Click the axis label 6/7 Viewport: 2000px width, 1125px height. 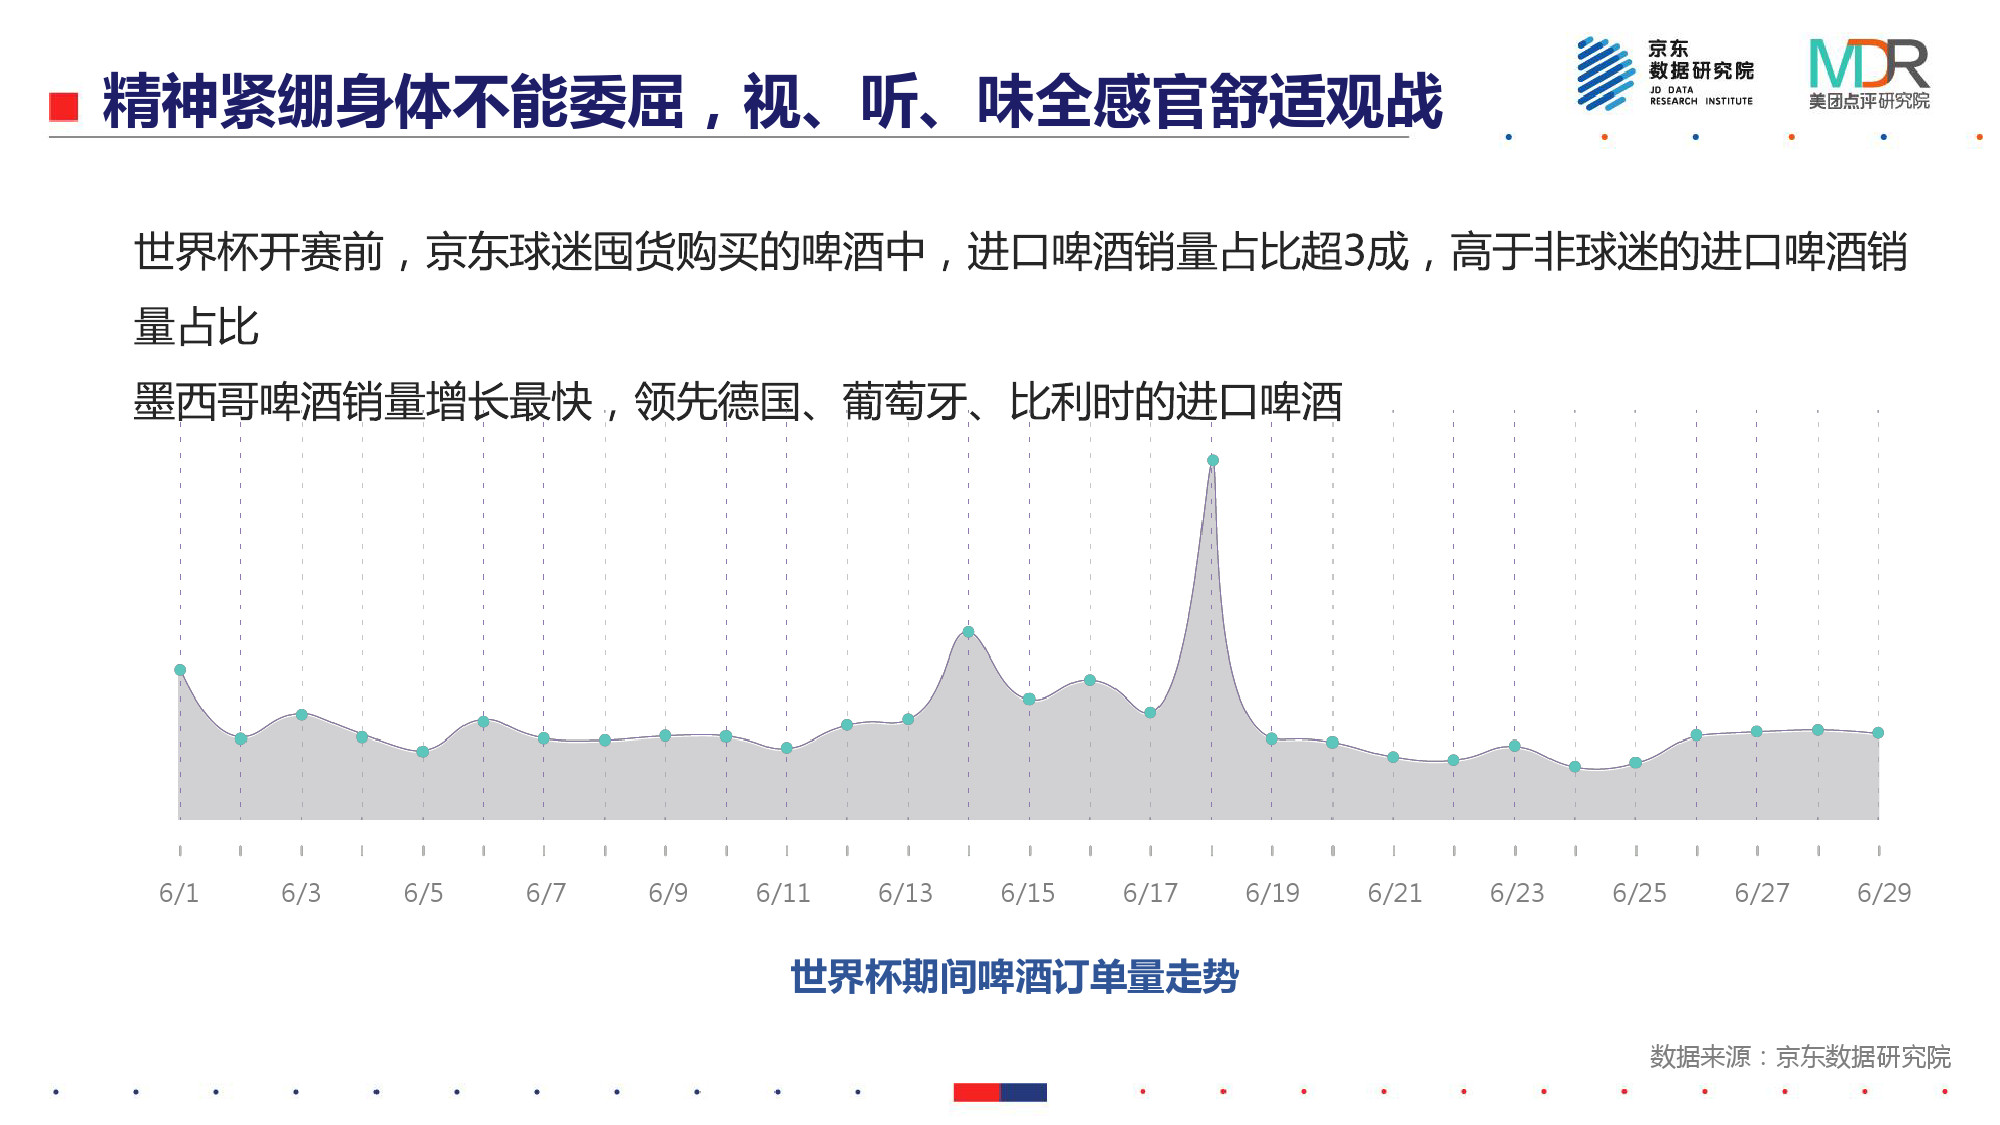coord(546,893)
